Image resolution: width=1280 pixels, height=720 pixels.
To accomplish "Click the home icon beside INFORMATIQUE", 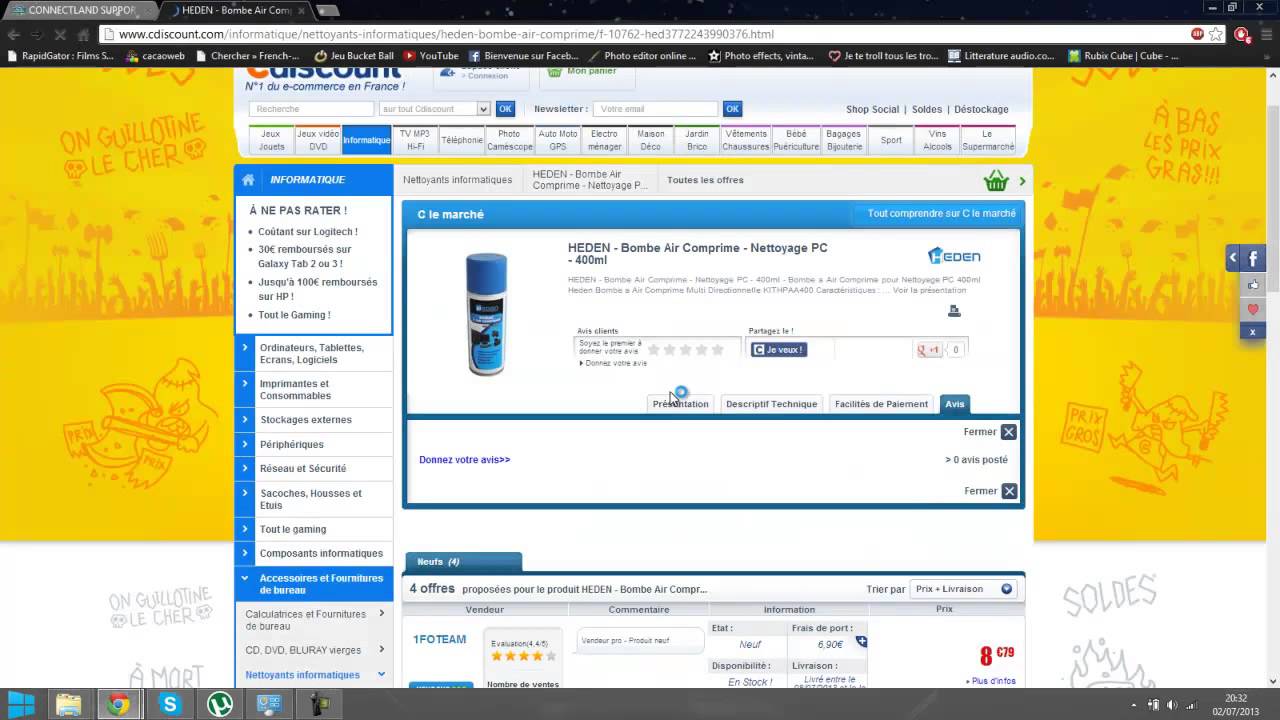I will click(x=248, y=180).
